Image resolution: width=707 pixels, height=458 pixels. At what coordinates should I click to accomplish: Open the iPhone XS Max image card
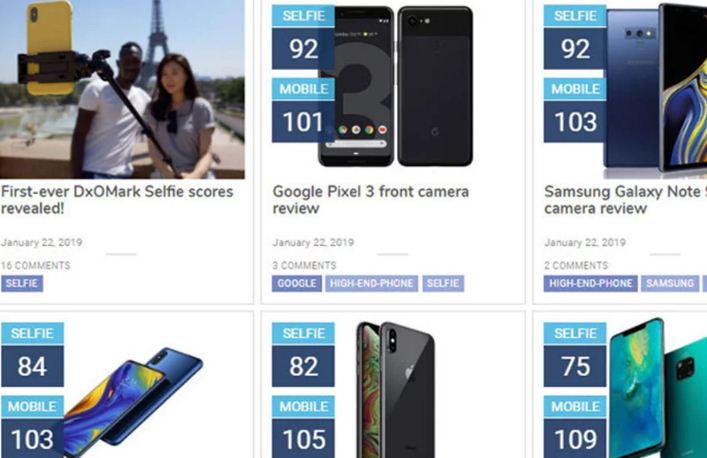pos(395,390)
